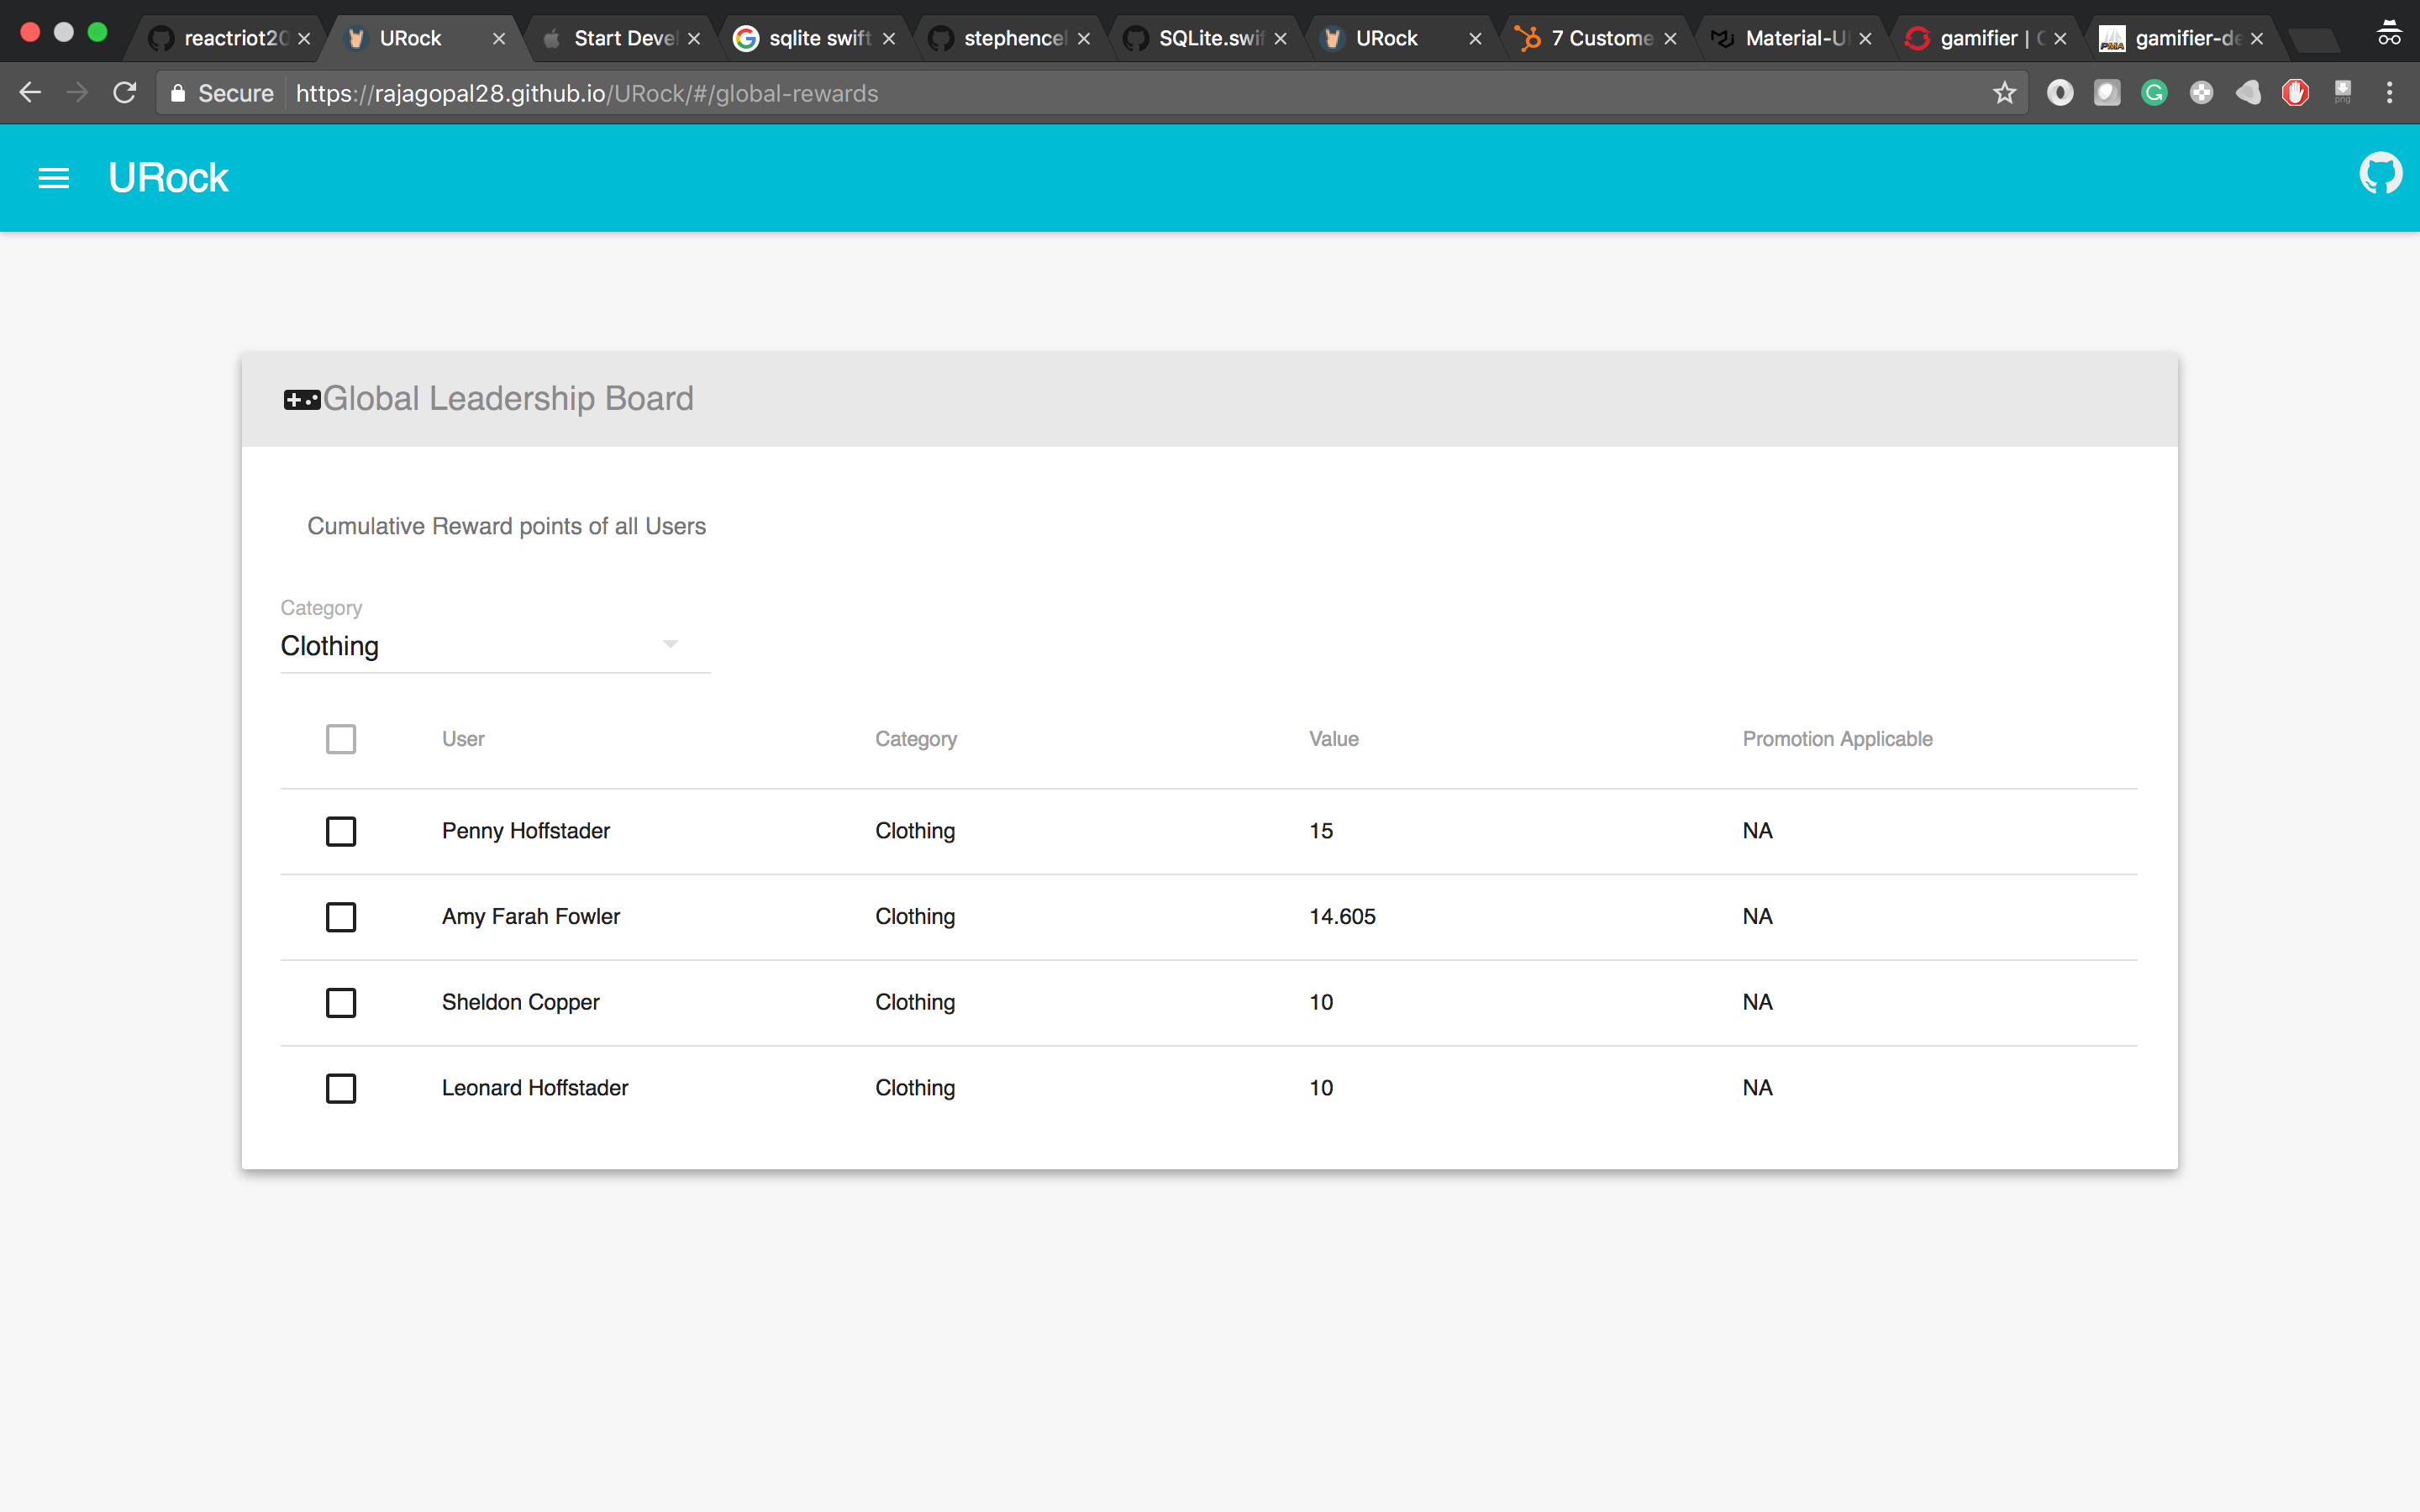Click the red AdBlock extension icon

coord(2295,93)
